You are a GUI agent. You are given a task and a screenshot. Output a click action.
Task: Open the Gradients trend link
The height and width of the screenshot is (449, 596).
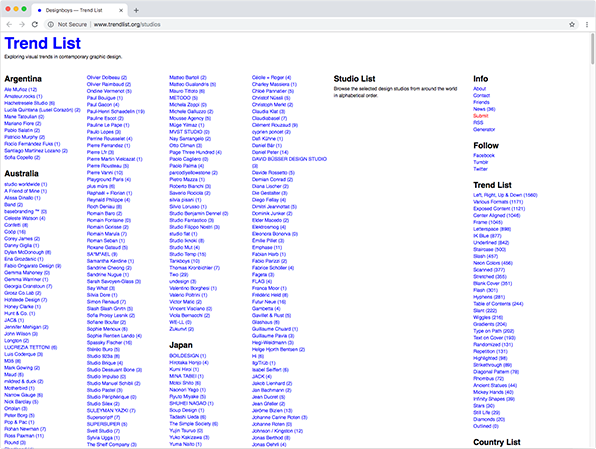click(490, 324)
